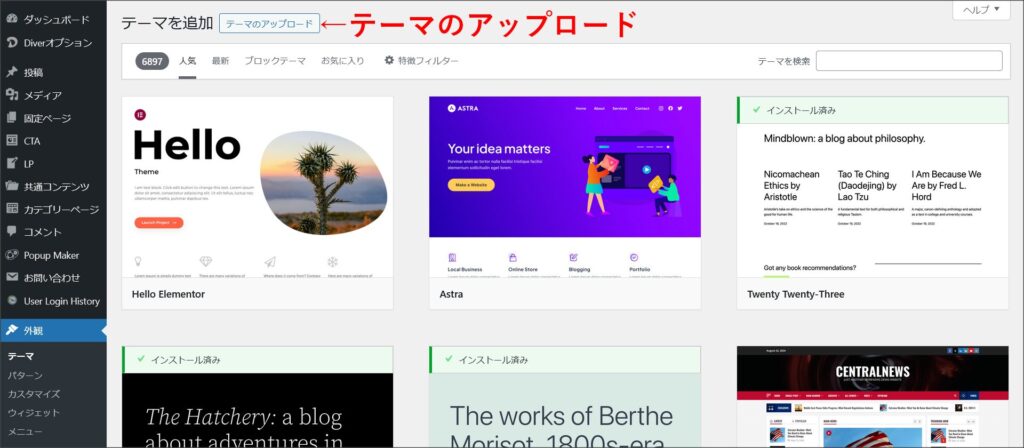1024x448 pixels.
Task: Open the メニュー submenu item
Action: pos(25,432)
